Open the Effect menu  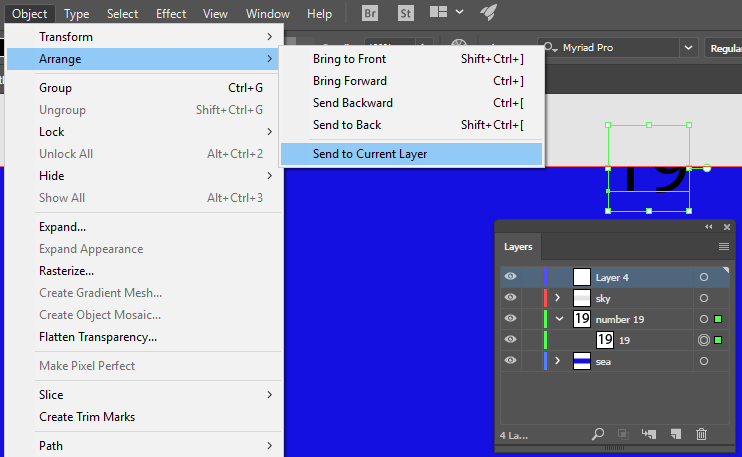(171, 14)
